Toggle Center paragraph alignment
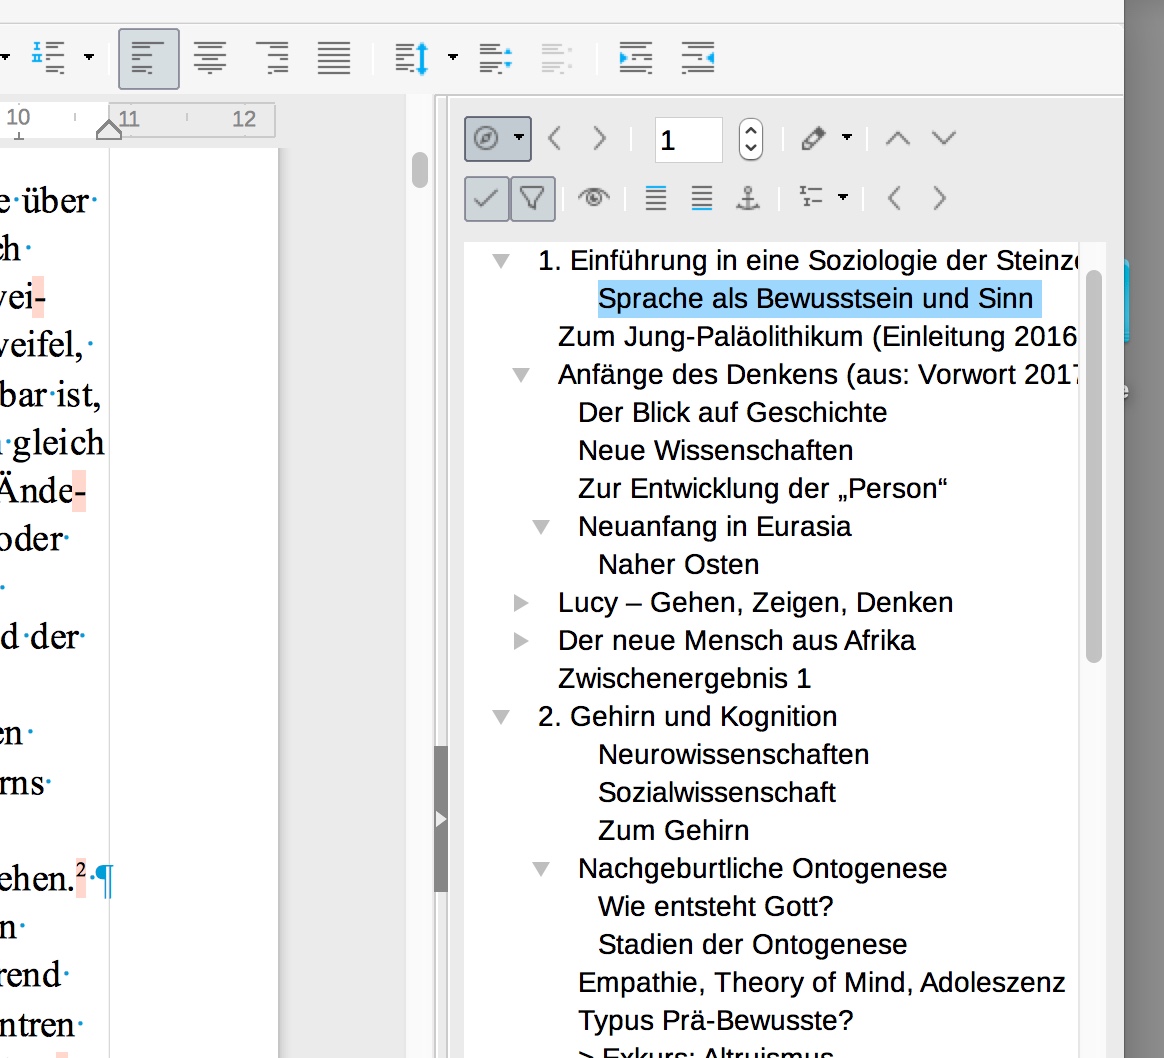Image resolution: width=1164 pixels, height=1058 pixels. [x=210, y=58]
